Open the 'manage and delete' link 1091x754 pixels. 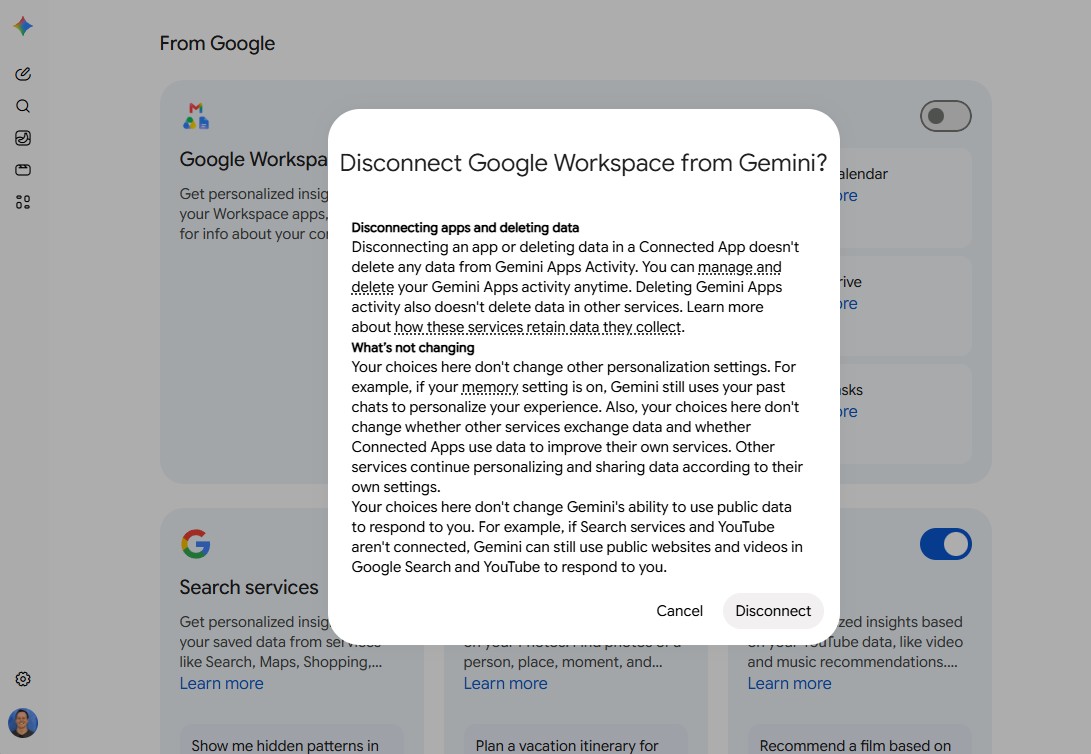740,267
